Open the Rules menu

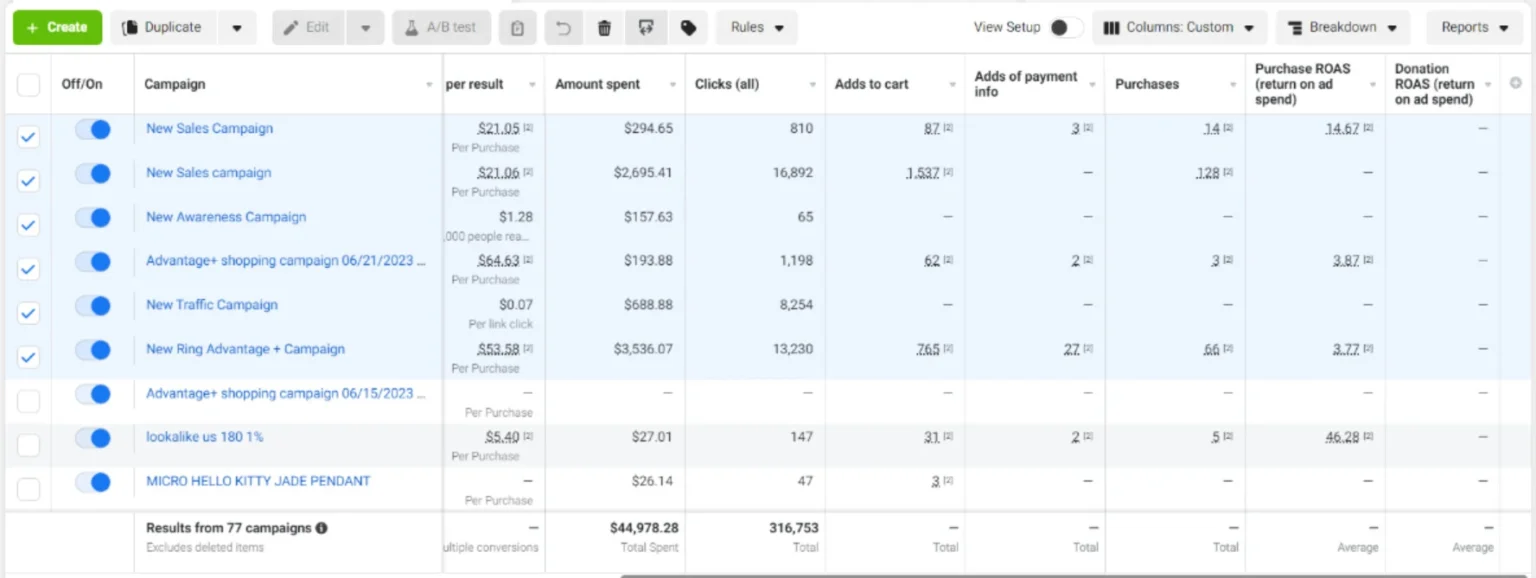[756, 28]
